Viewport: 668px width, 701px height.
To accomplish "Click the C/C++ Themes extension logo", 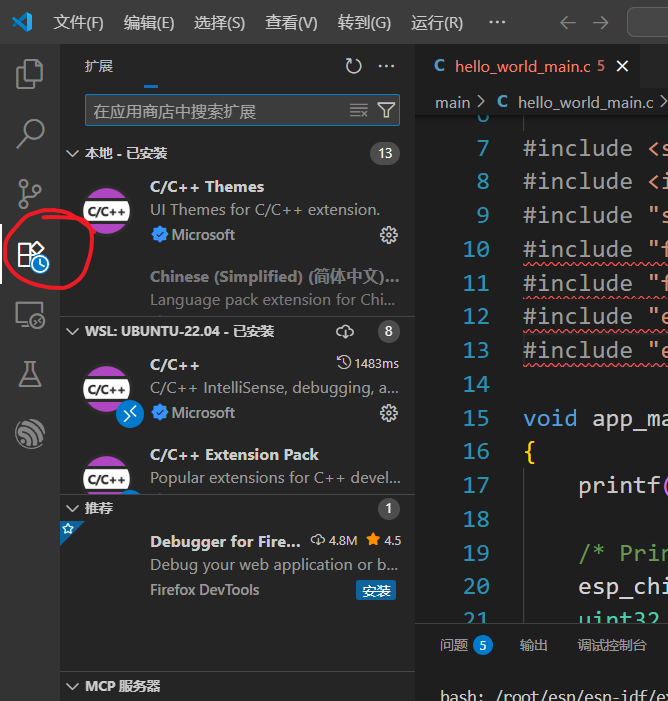I will [x=106, y=211].
